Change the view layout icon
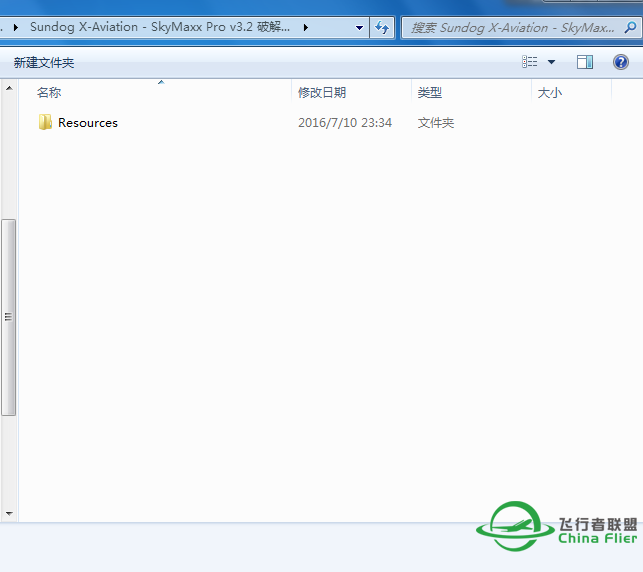The image size is (643, 572). click(529, 62)
